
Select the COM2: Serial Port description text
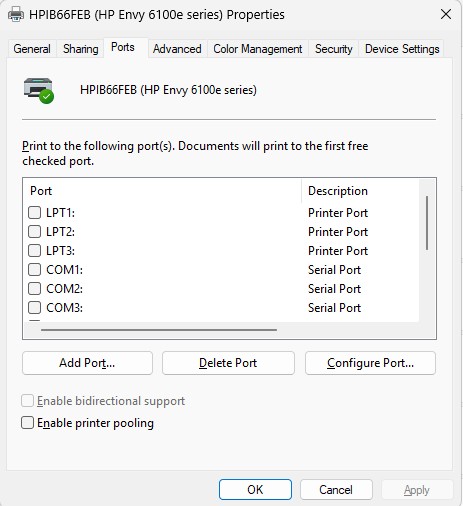pos(334,289)
